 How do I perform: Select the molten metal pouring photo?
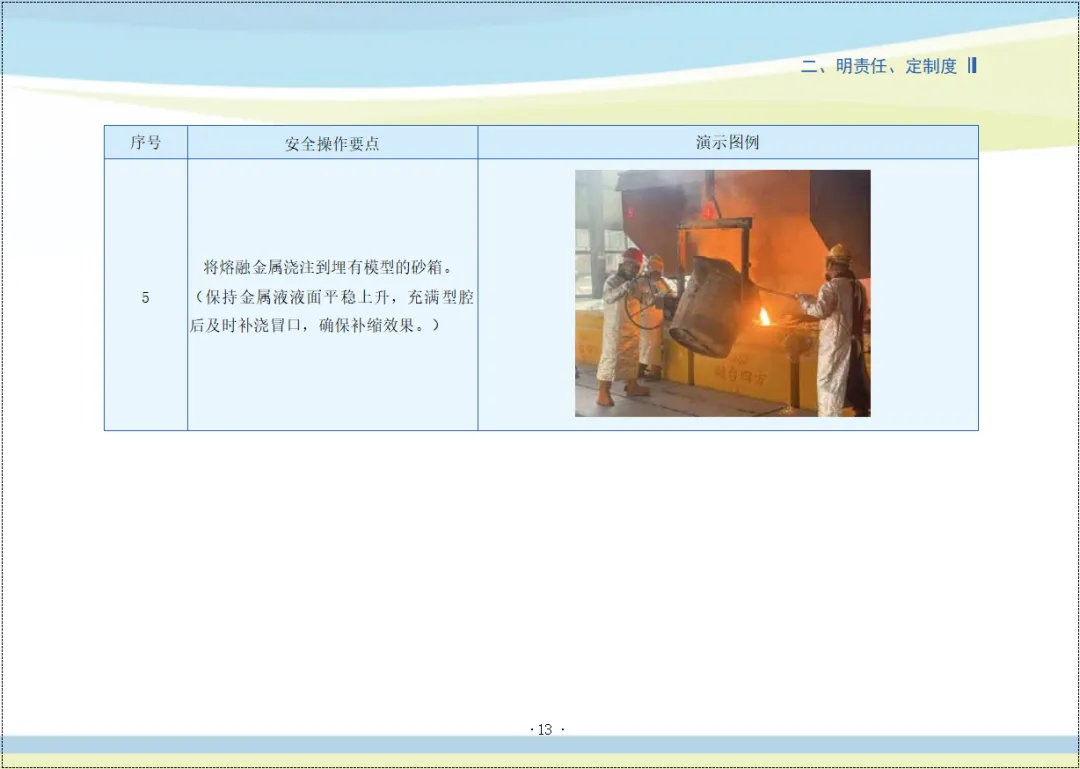click(x=723, y=294)
